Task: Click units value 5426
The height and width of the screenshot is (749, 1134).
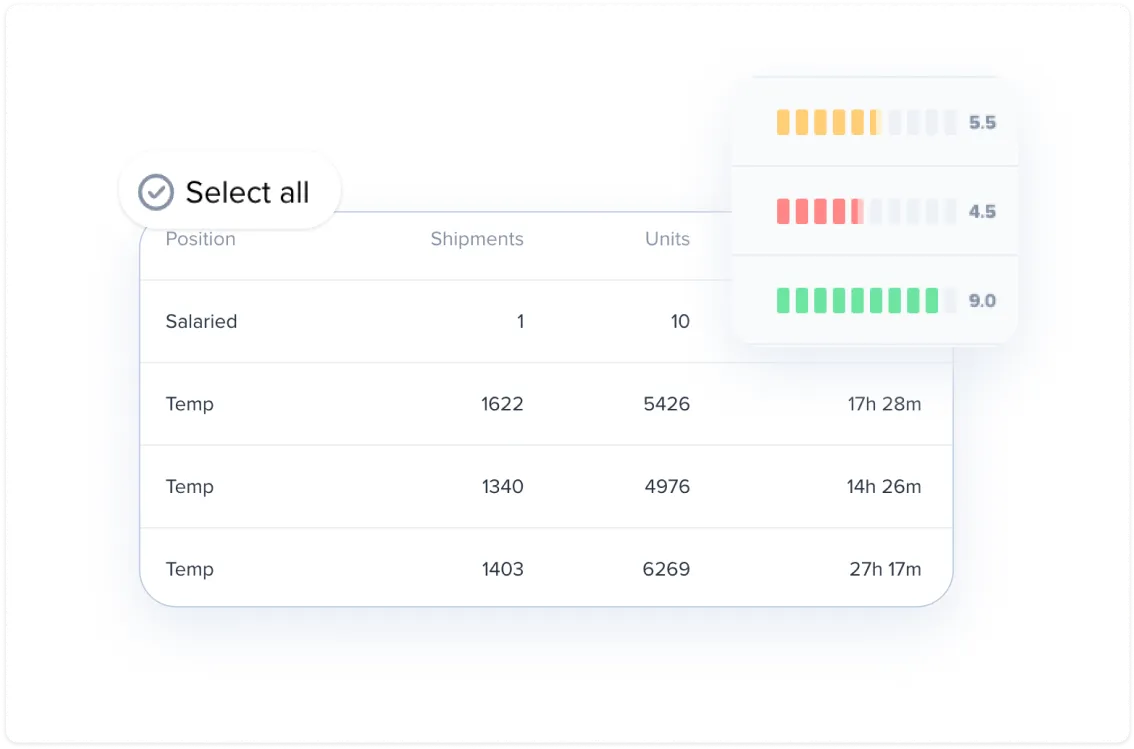Action: click(666, 404)
